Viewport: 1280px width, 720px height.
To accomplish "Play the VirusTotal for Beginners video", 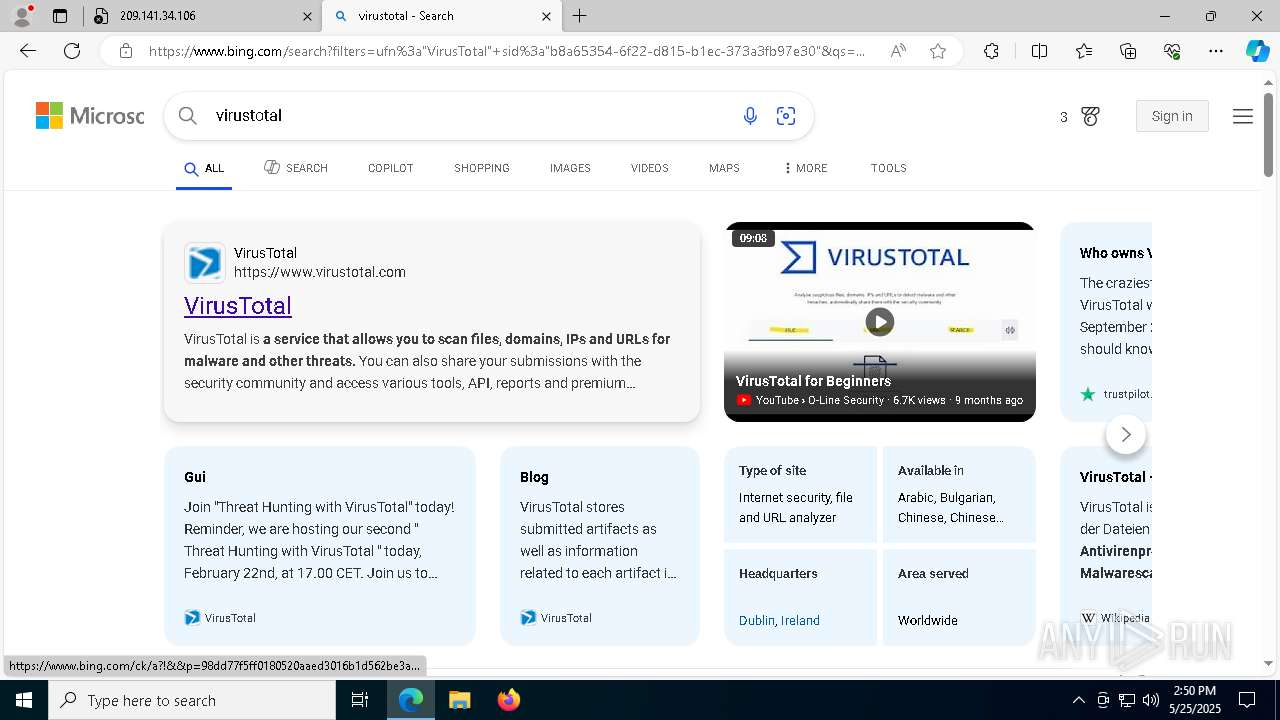I will click(880, 322).
